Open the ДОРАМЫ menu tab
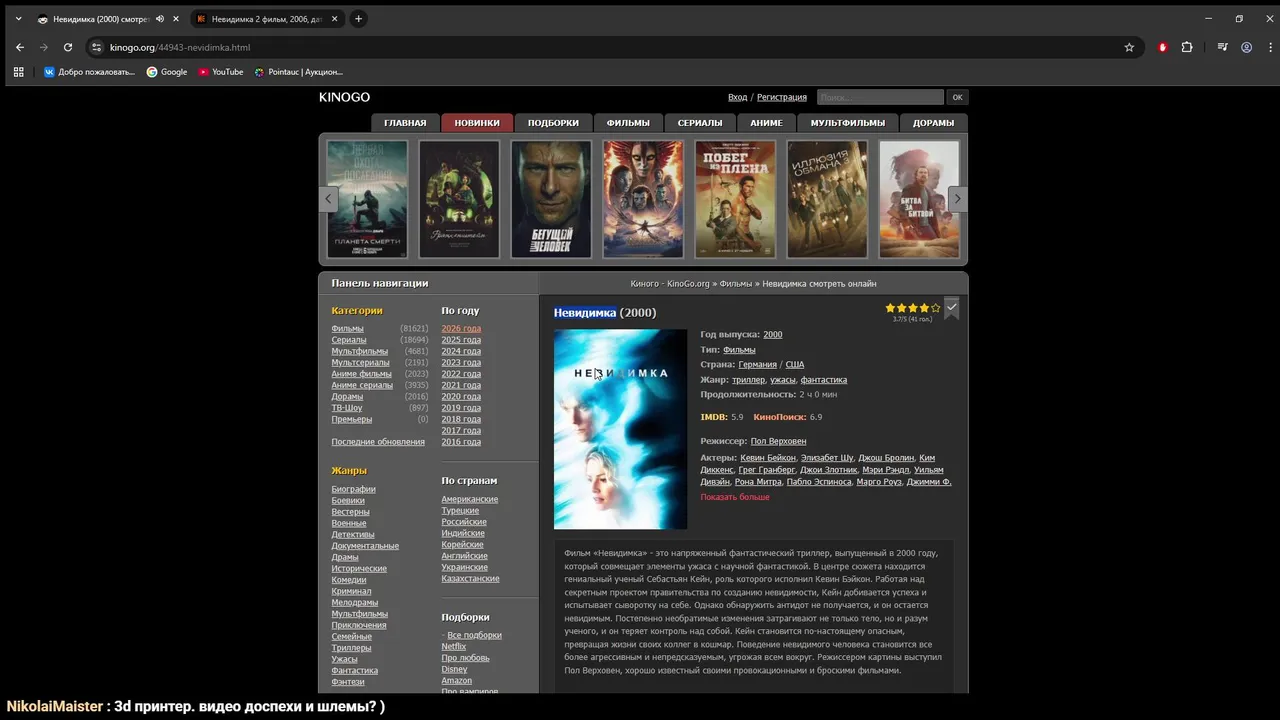 pos(933,123)
